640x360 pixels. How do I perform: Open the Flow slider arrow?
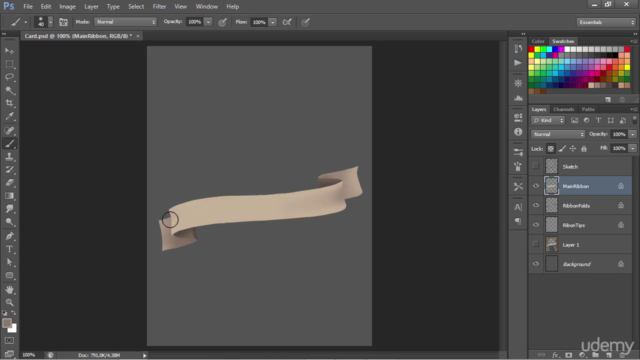[x=273, y=22]
